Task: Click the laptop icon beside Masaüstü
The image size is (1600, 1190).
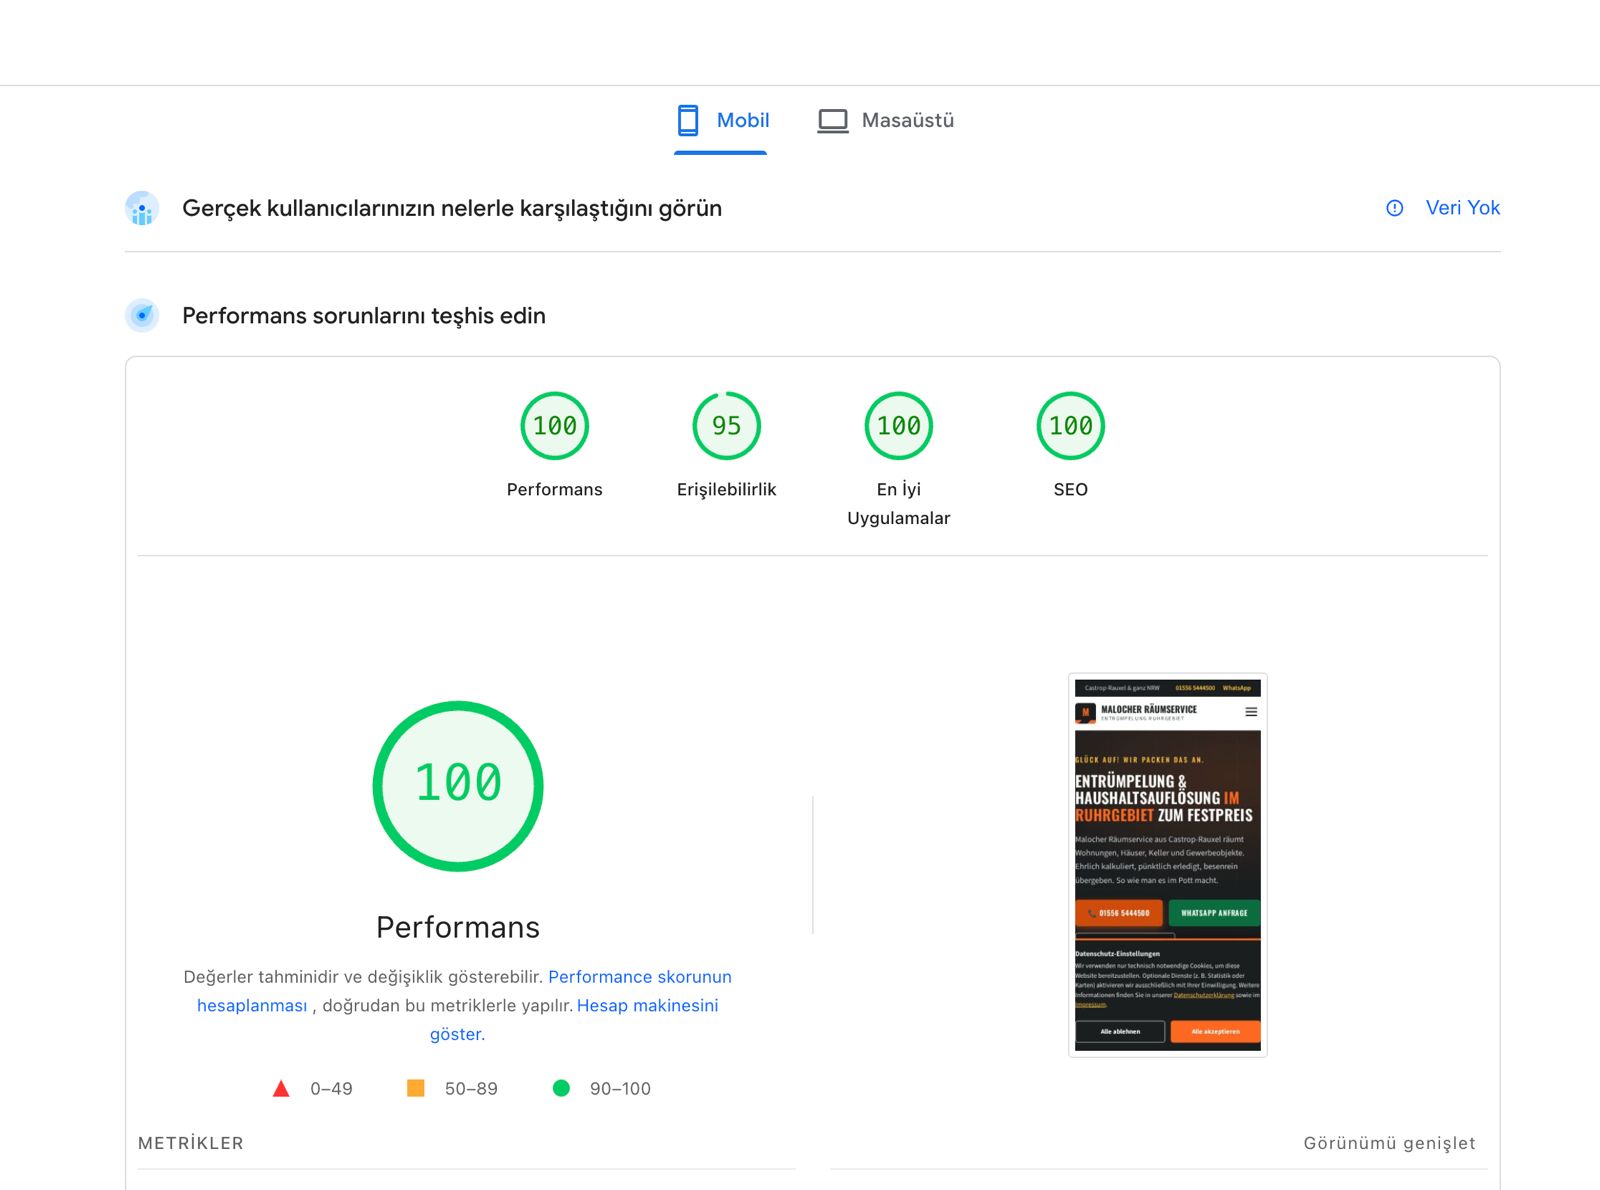Action: tap(833, 121)
